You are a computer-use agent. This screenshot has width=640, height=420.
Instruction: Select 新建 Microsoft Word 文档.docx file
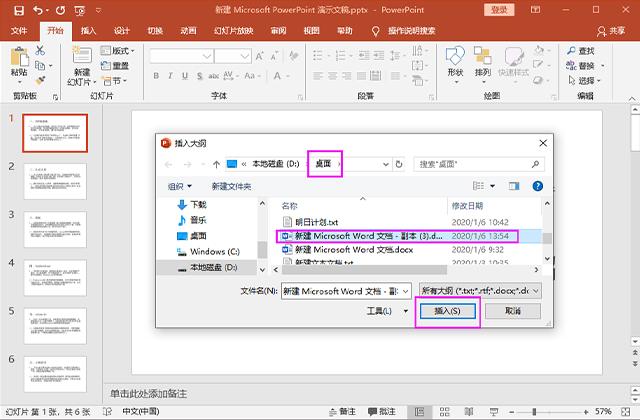[354, 250]
